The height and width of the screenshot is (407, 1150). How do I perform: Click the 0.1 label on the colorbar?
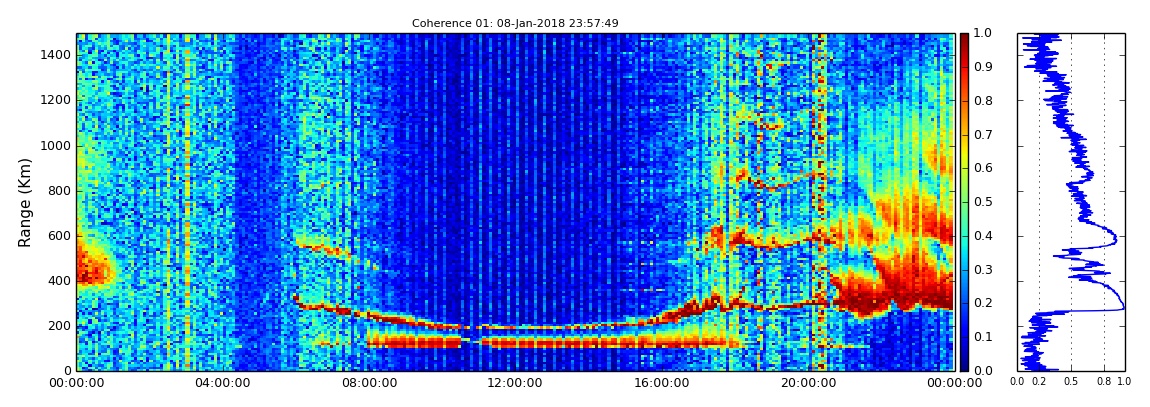tap(981, 337)
